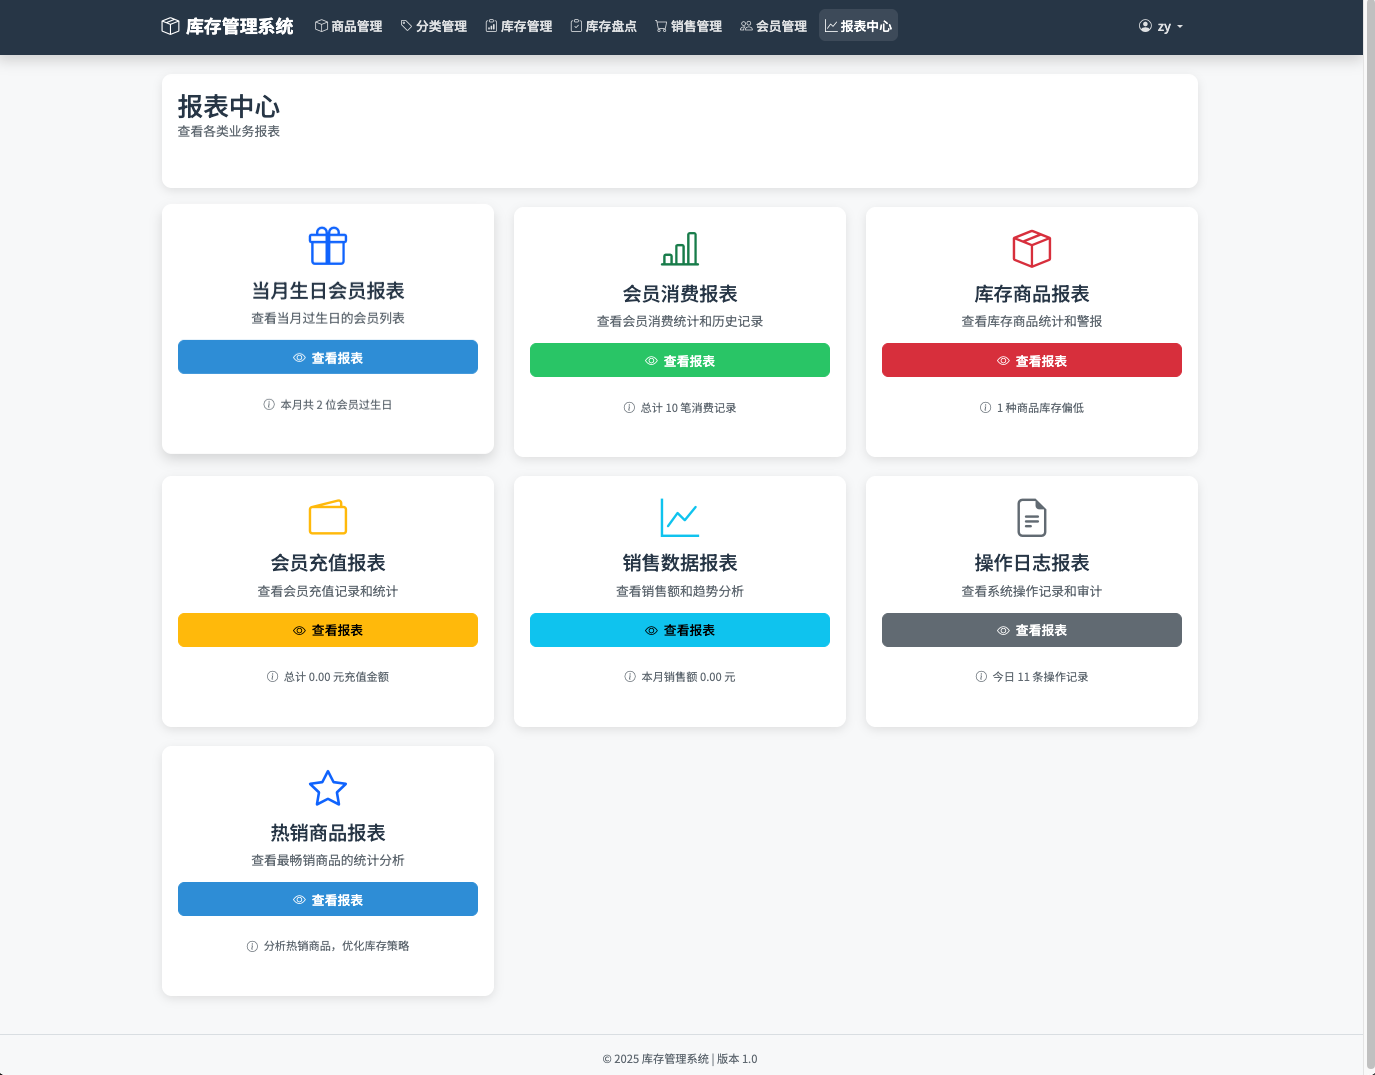This screenshot has width=1375, height=1075.
Task: Click the description 查看系统操作记录和审计
Action: point(1032,591)
